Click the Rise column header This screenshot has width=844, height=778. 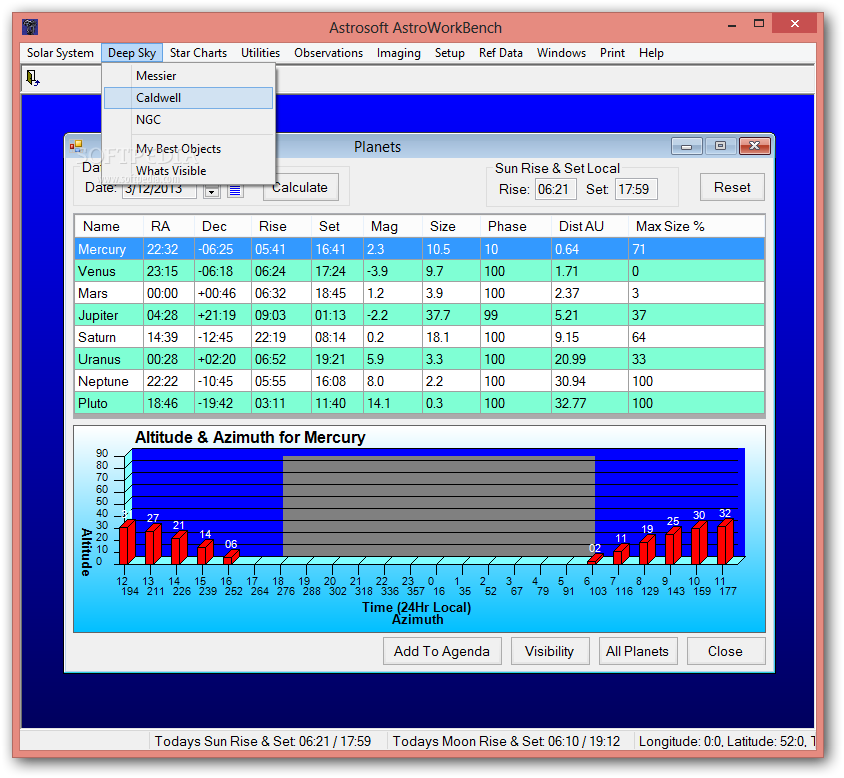(282, 226)
